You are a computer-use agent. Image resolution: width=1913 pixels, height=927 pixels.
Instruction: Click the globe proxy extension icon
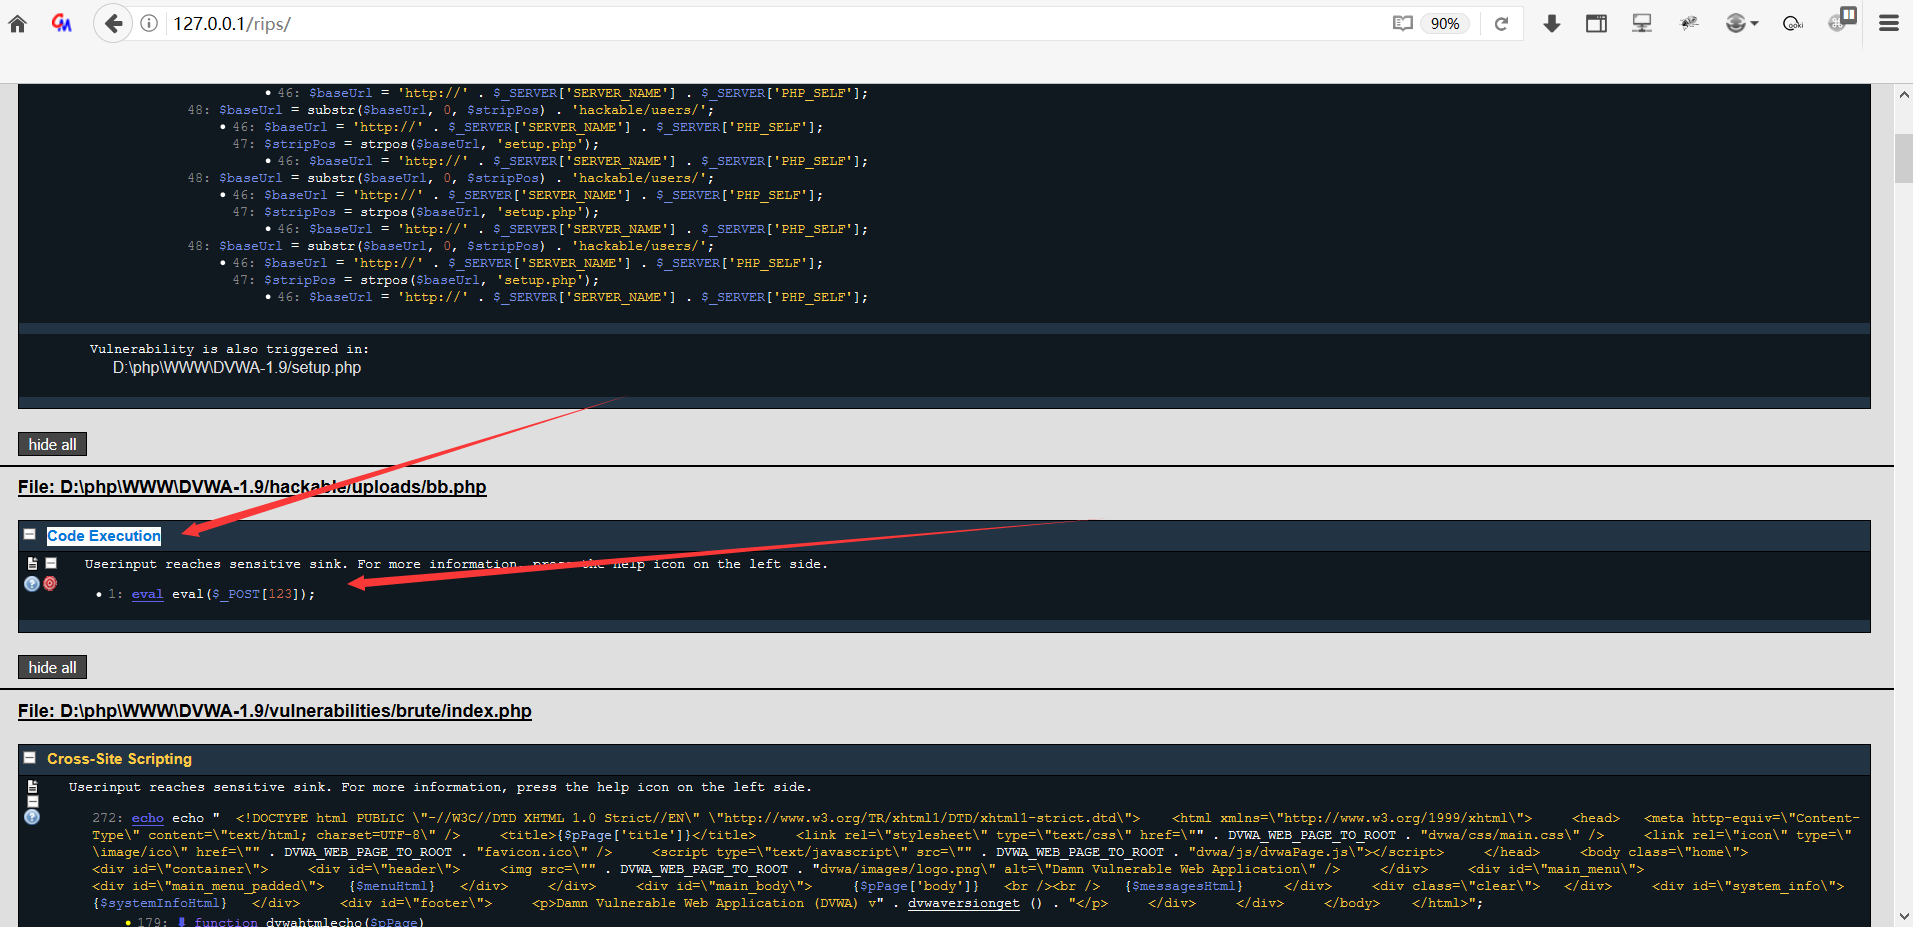click(x=1736, y=23)
